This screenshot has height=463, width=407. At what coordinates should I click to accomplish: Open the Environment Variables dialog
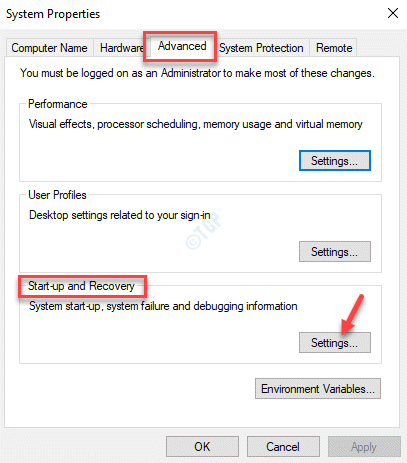coord(318,389)
